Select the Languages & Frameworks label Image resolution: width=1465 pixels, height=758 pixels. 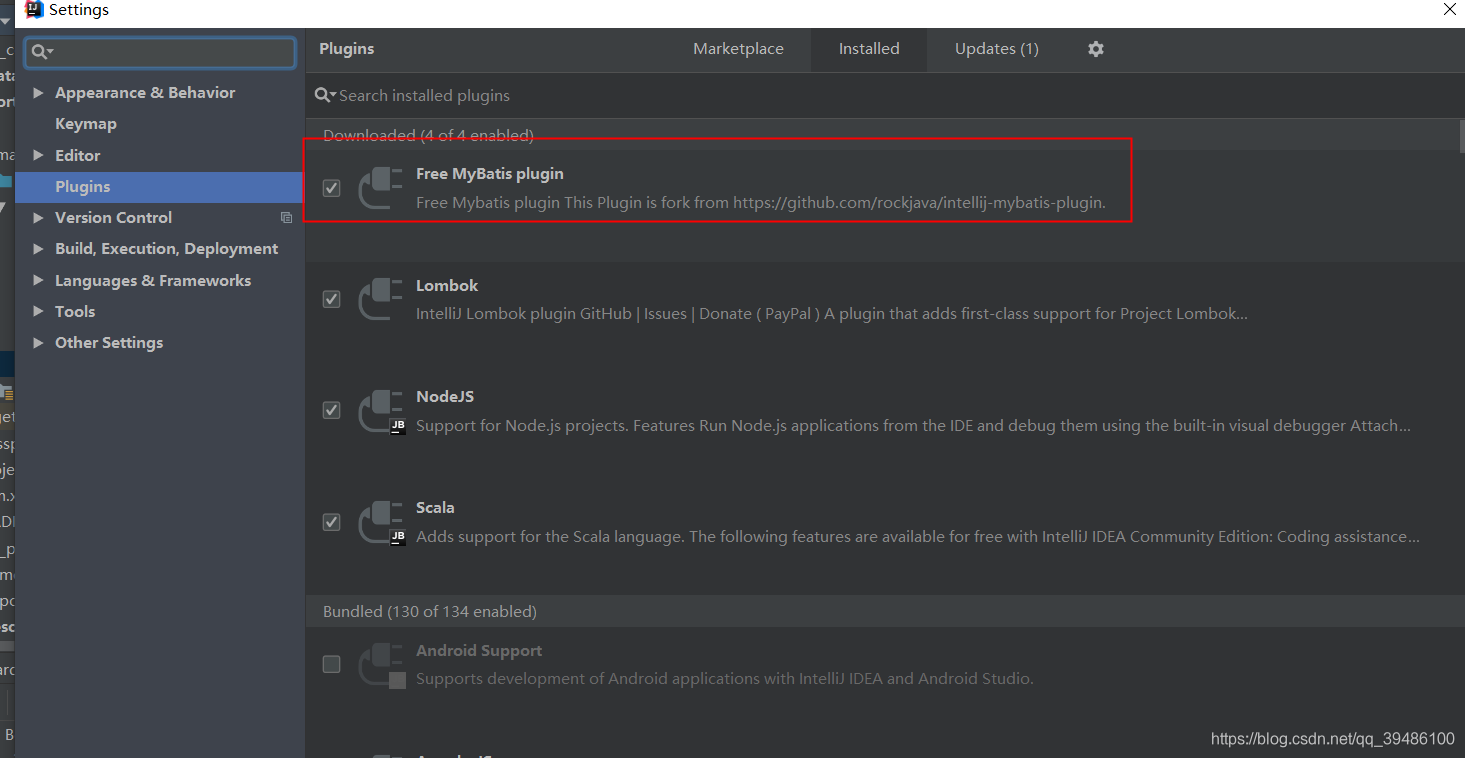coord(153,280)
